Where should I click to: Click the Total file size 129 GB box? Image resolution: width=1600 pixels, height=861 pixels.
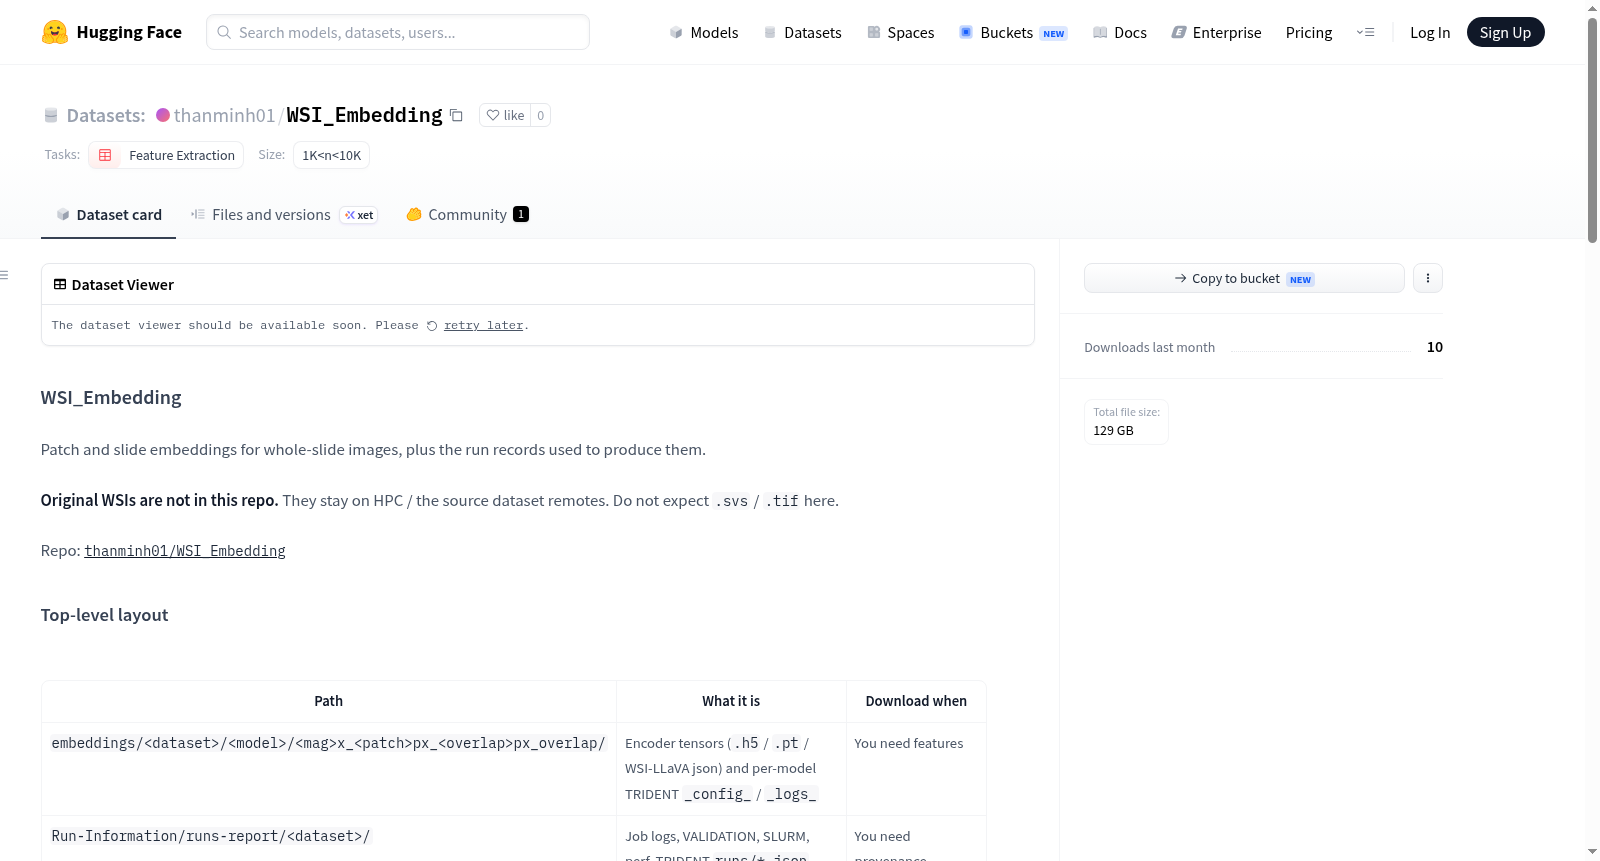tap(1126, 422)
